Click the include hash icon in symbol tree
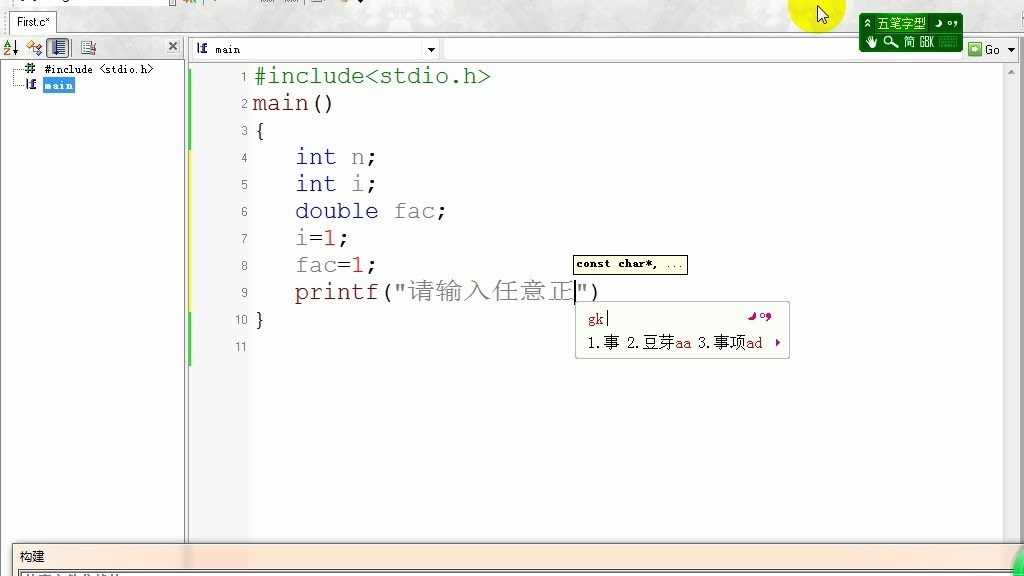 coord(31,68)
